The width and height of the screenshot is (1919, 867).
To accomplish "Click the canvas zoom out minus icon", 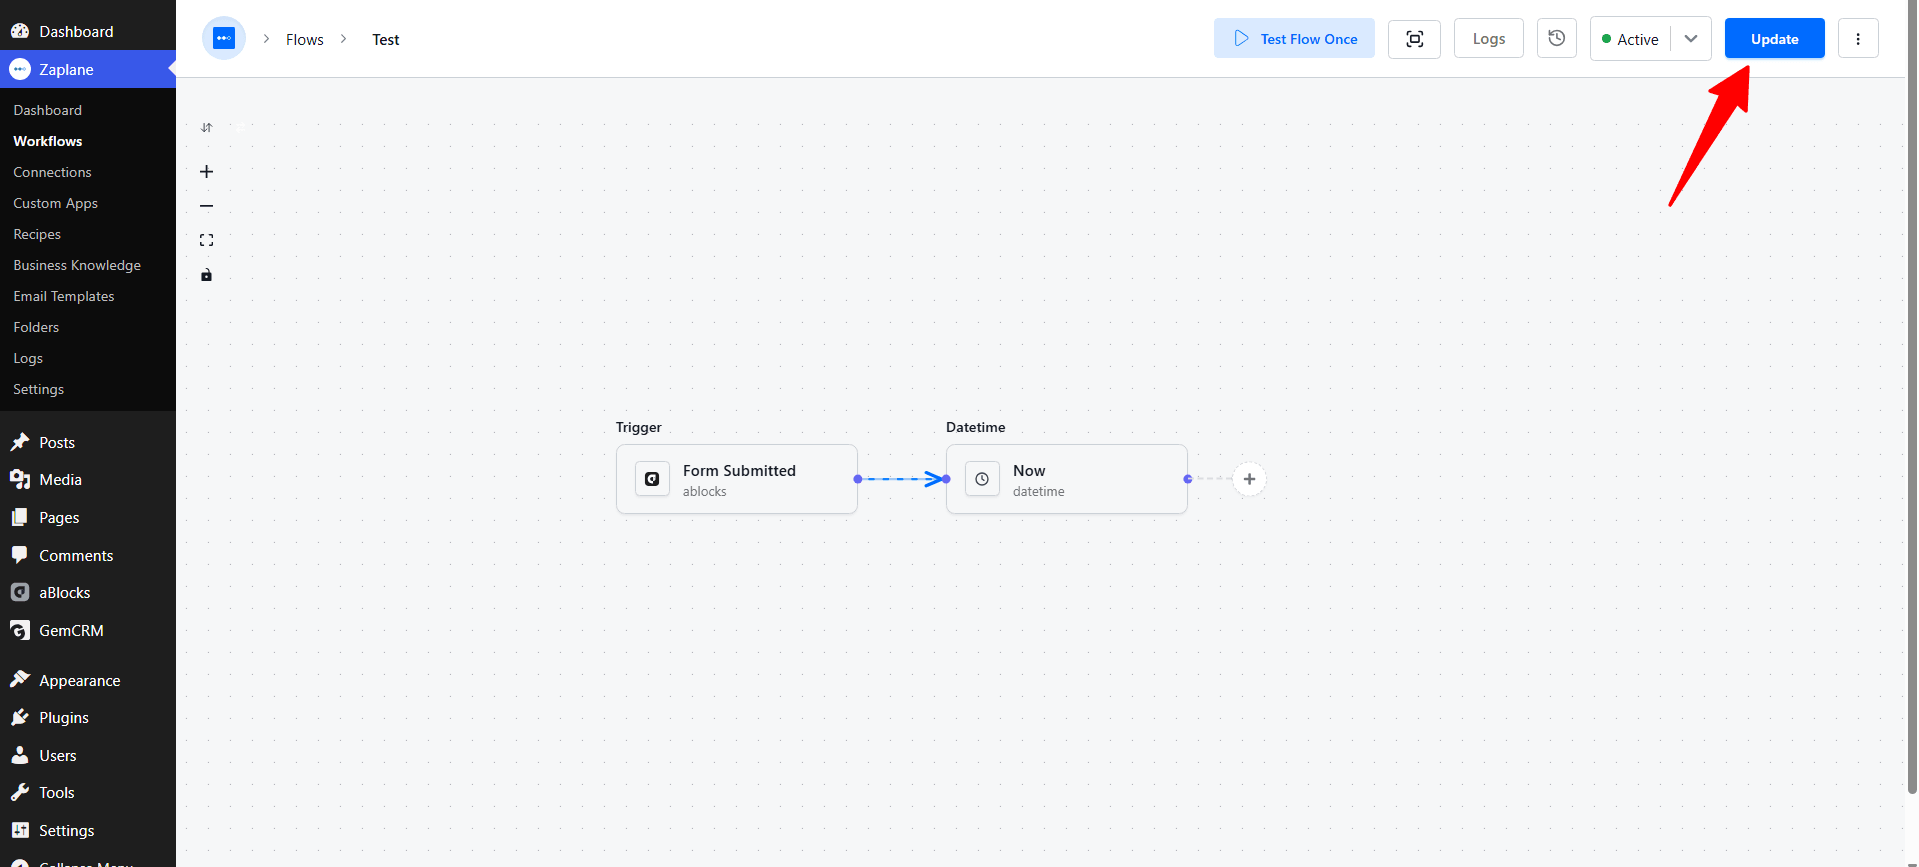I will pos(207,206).
